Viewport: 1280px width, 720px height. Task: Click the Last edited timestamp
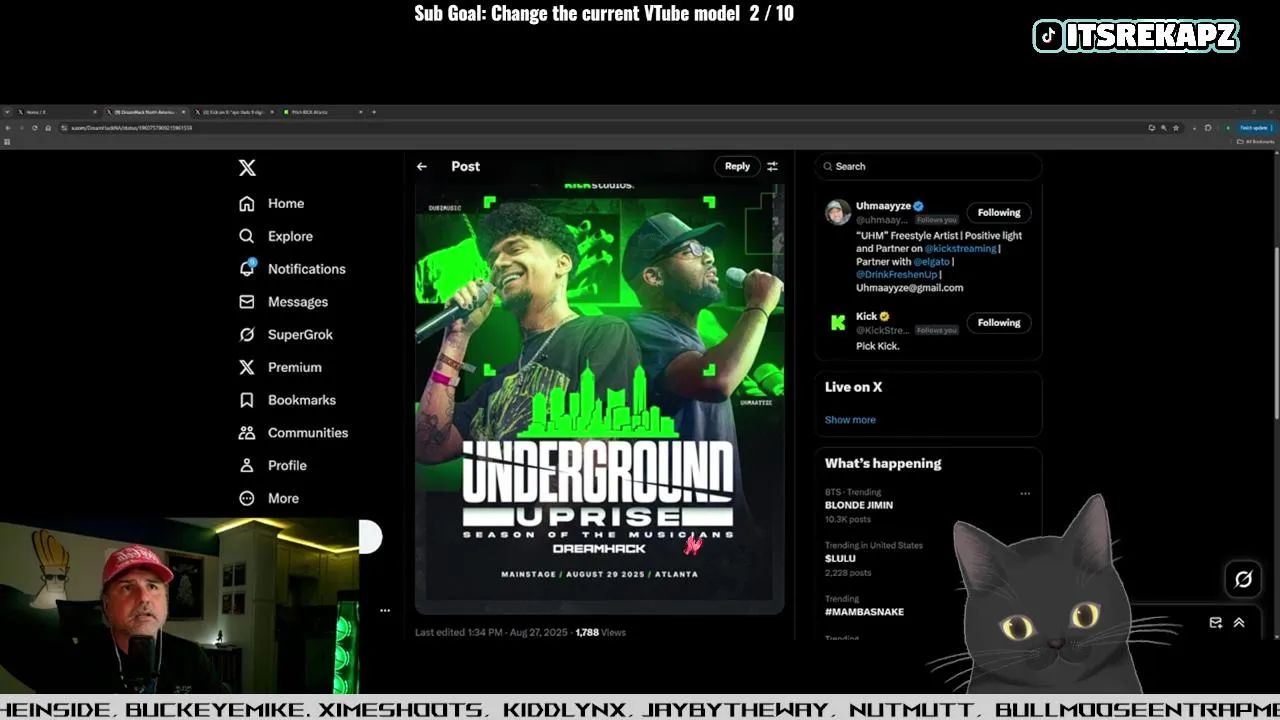(491, 632)
